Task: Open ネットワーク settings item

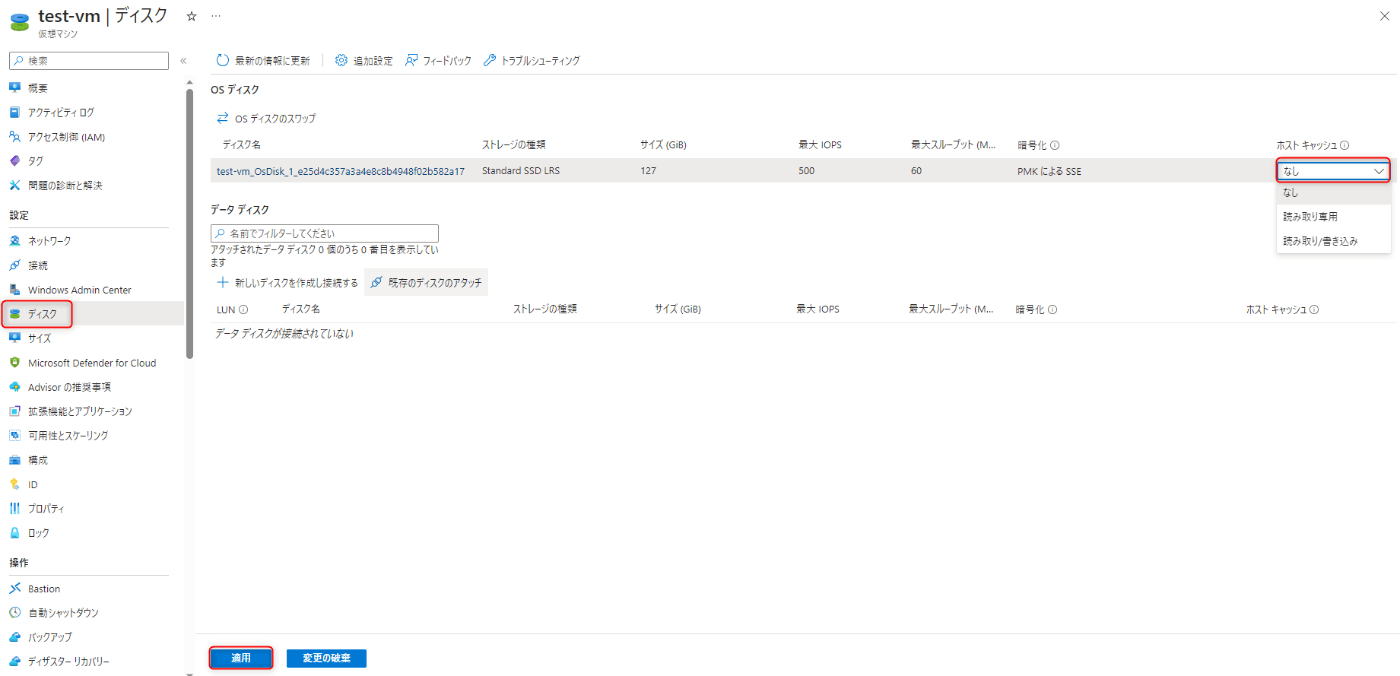Action: coord(49,241)
